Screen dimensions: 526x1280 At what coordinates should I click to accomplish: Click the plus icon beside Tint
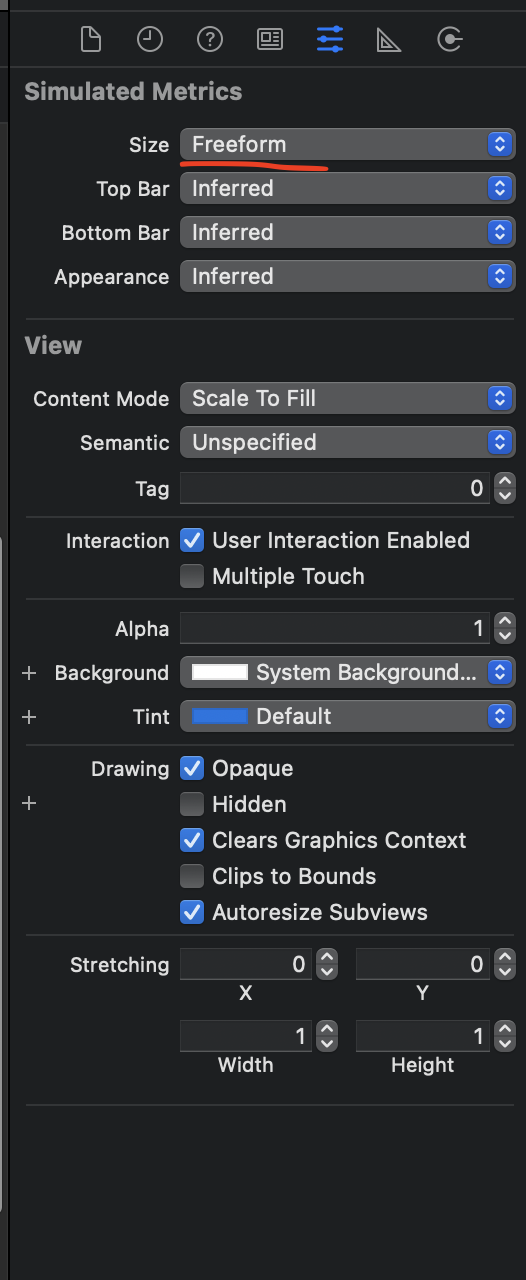click(29, 717)
